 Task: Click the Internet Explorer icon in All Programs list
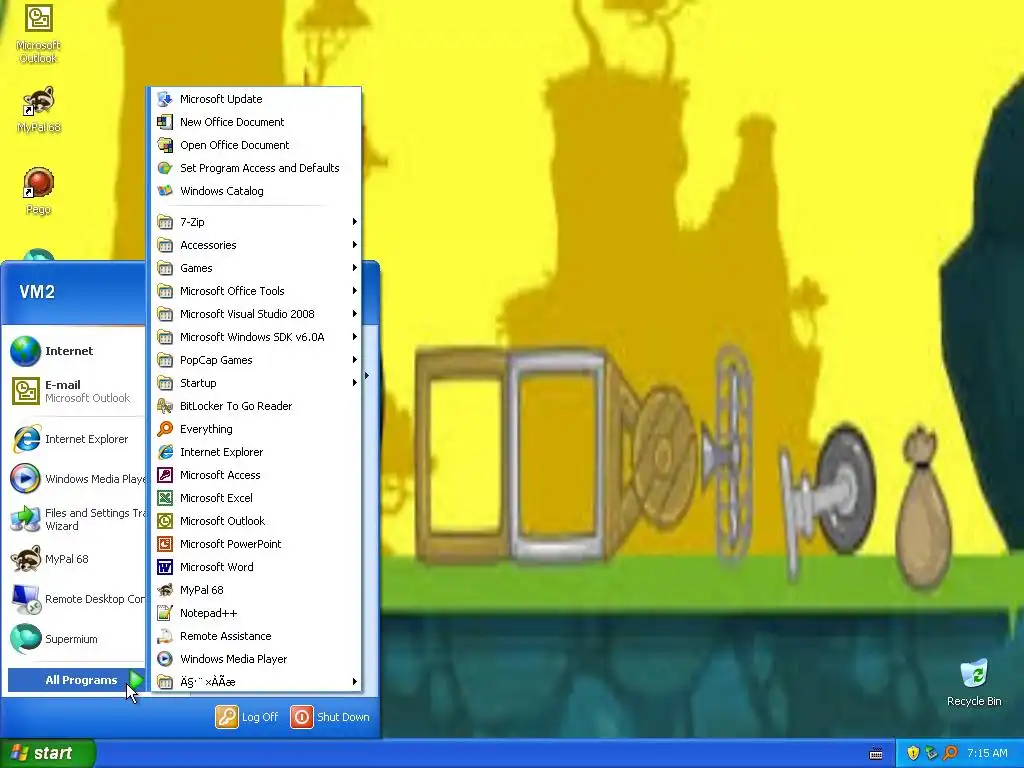click(x=165, y=452)
